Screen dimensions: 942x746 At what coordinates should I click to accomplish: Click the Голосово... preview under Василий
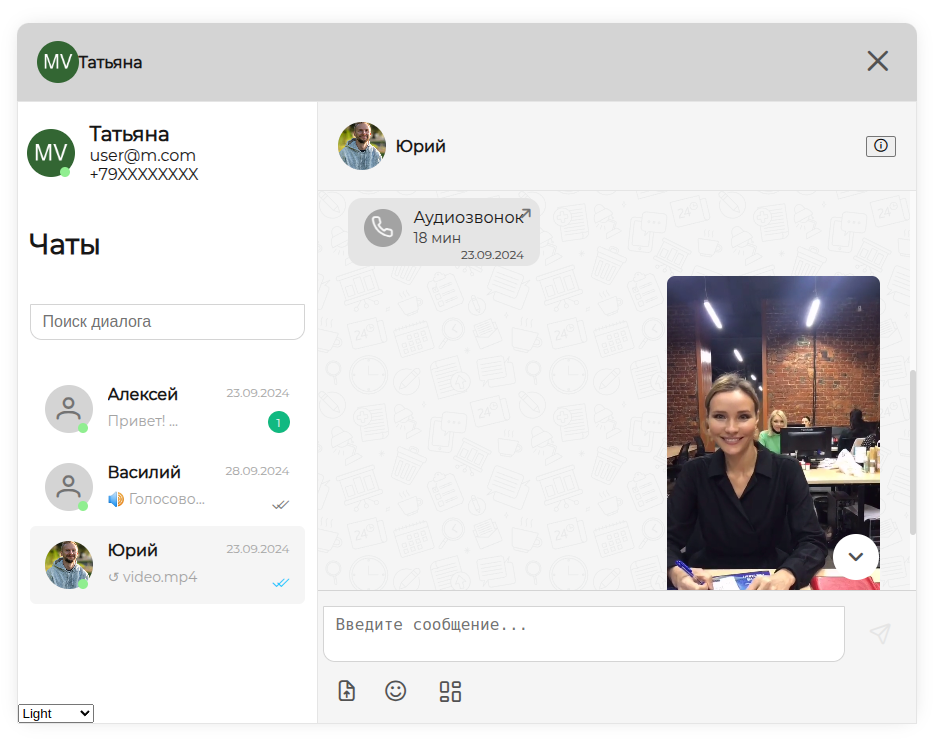[167, 499]
